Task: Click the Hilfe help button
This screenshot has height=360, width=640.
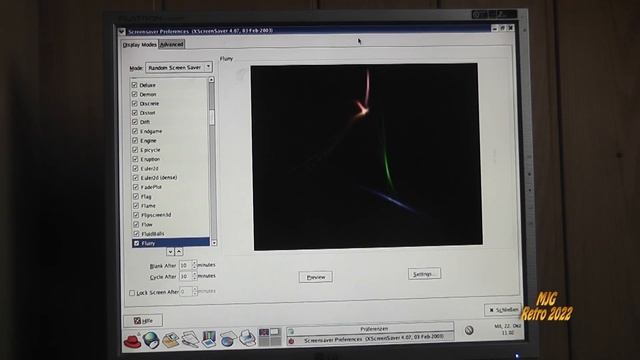Action: coord(143,321)
